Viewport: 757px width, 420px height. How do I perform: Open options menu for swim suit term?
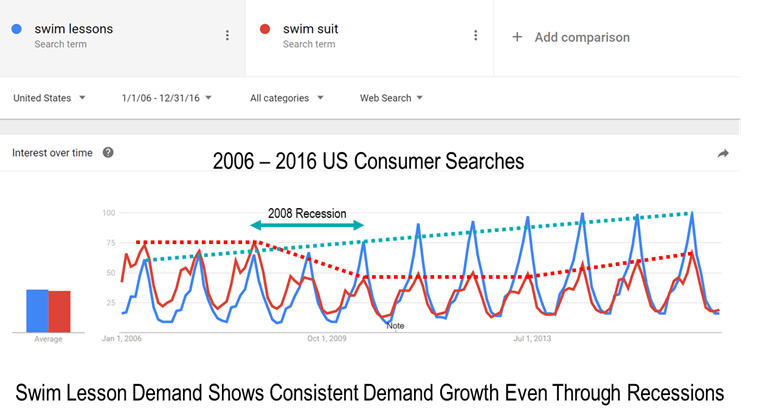coord(476,35)
